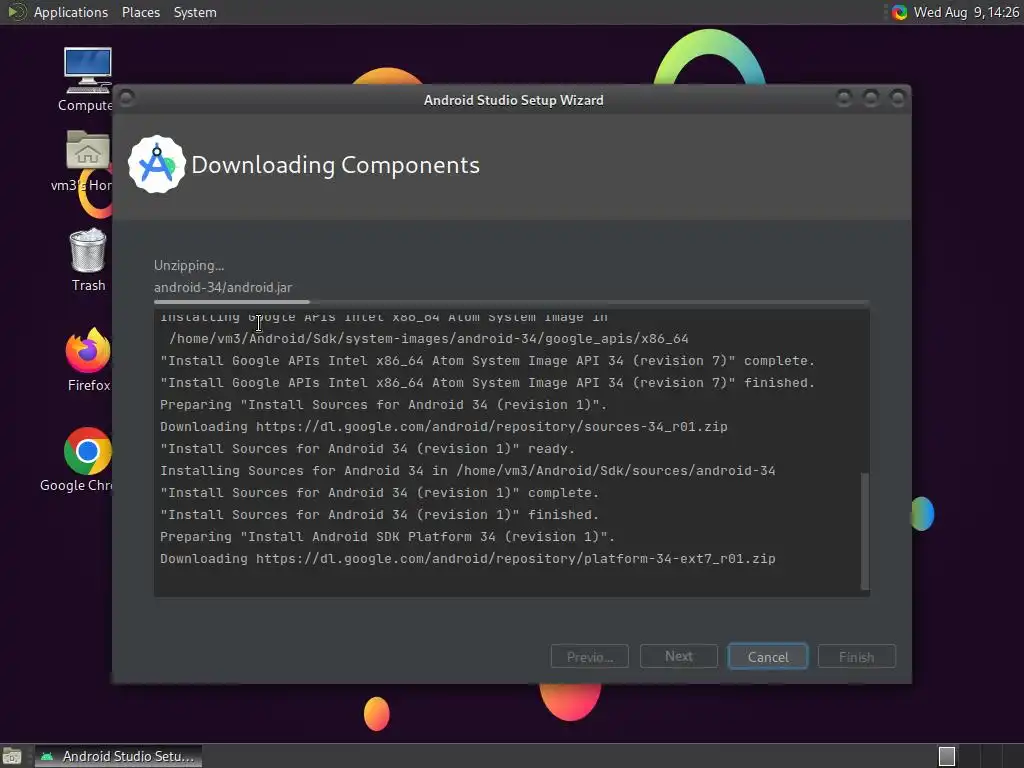The height and width of the screenshot is (768, 1024).
Task: Click the system tray color-wheel icon in top panel
Action: pos(899,12)
